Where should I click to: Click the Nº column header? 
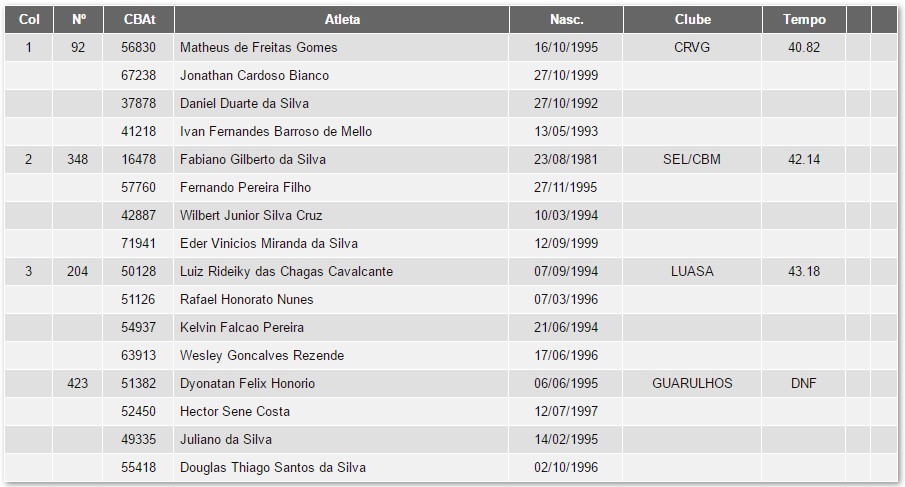coord(78,19)
